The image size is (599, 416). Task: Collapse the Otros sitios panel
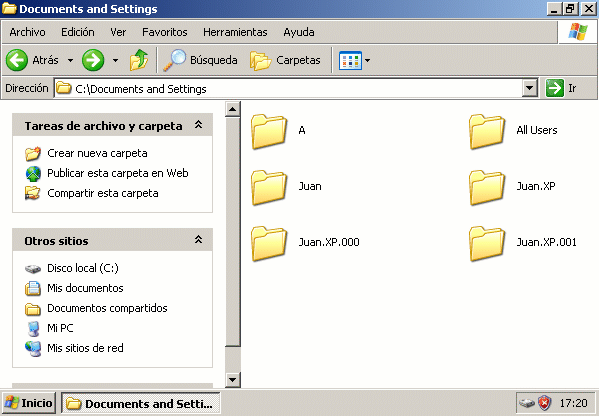199,240
